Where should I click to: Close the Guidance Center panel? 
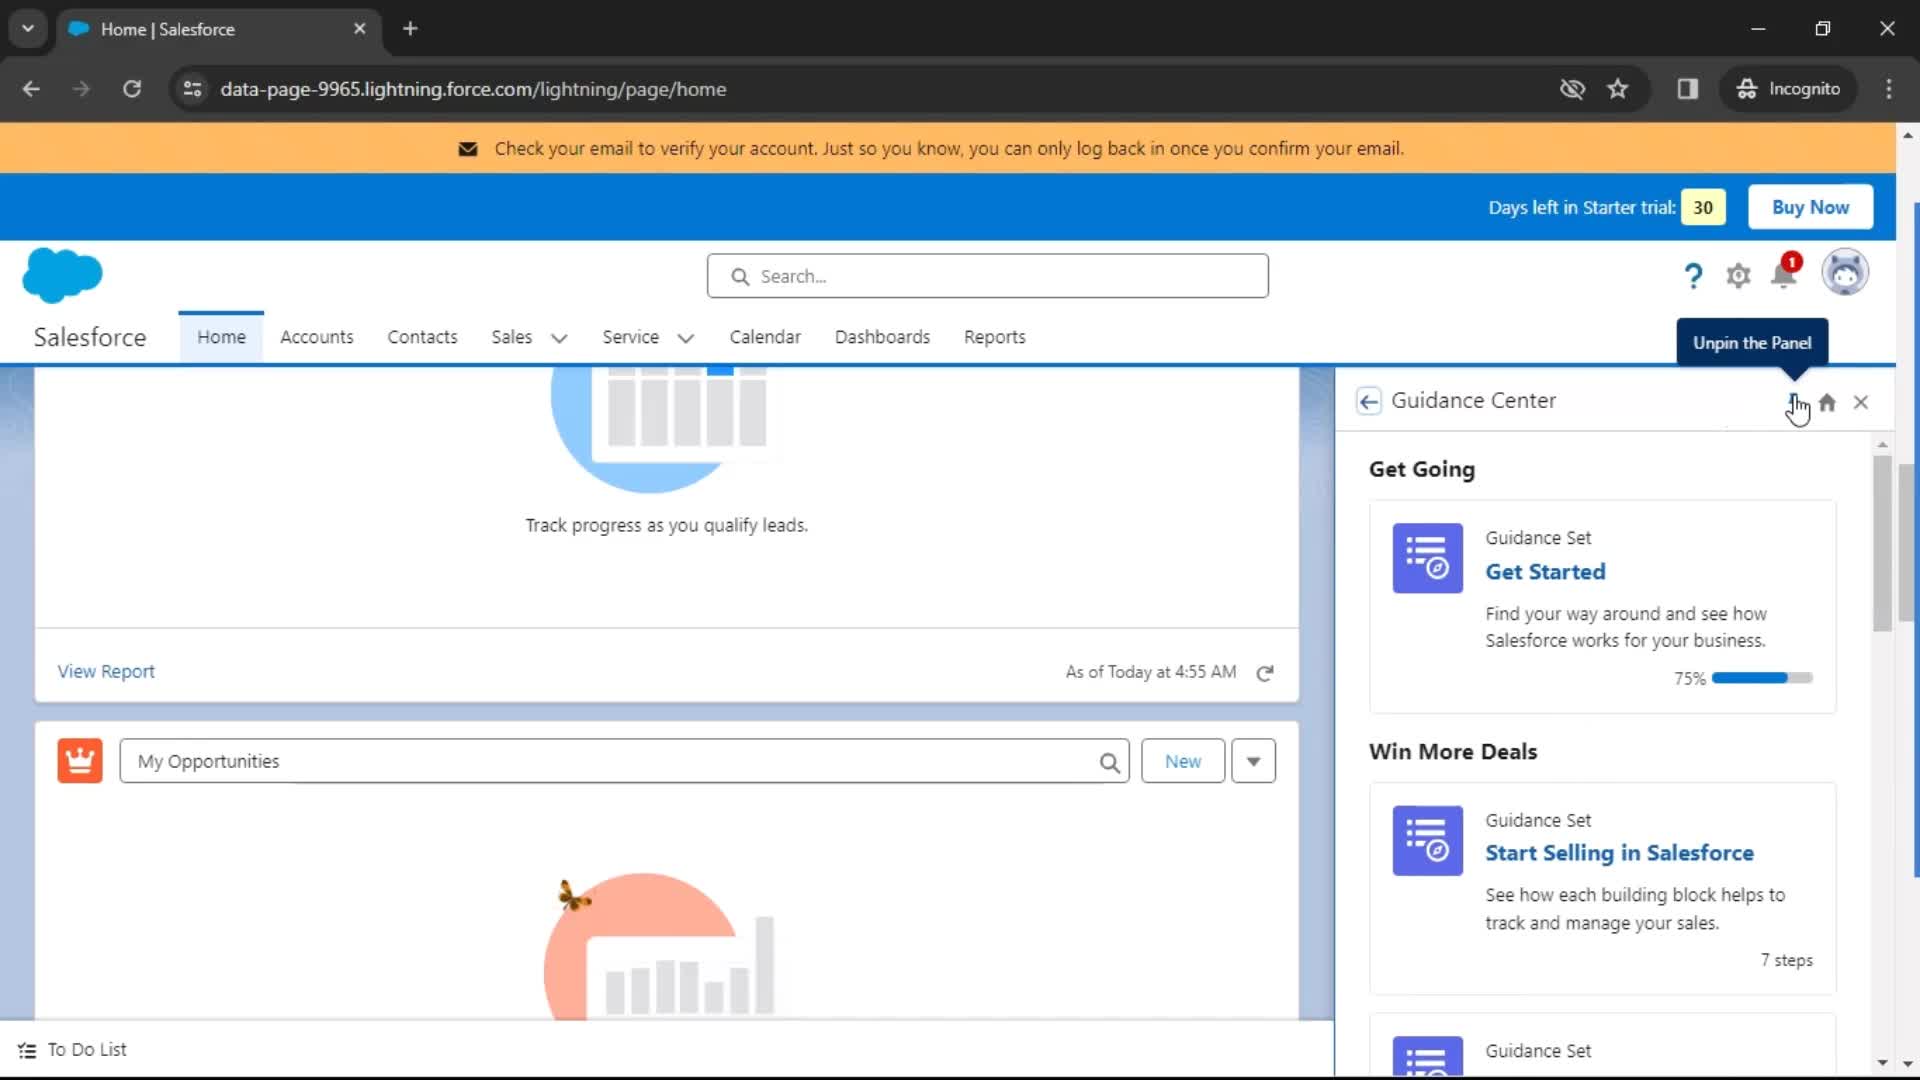pyautogui.click(x=1861, y=402)
